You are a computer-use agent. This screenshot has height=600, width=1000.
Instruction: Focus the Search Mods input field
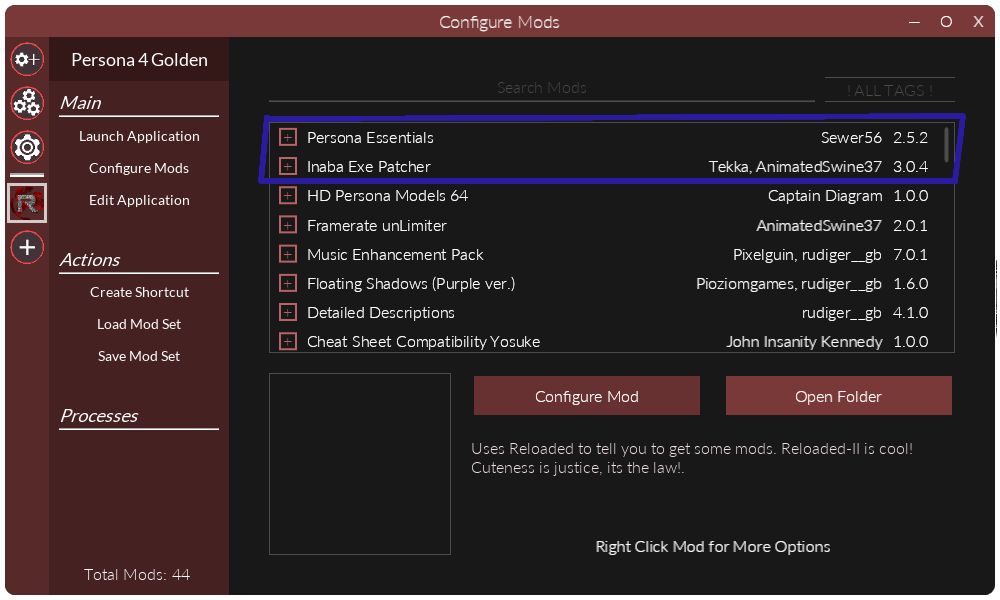(541, 88)
